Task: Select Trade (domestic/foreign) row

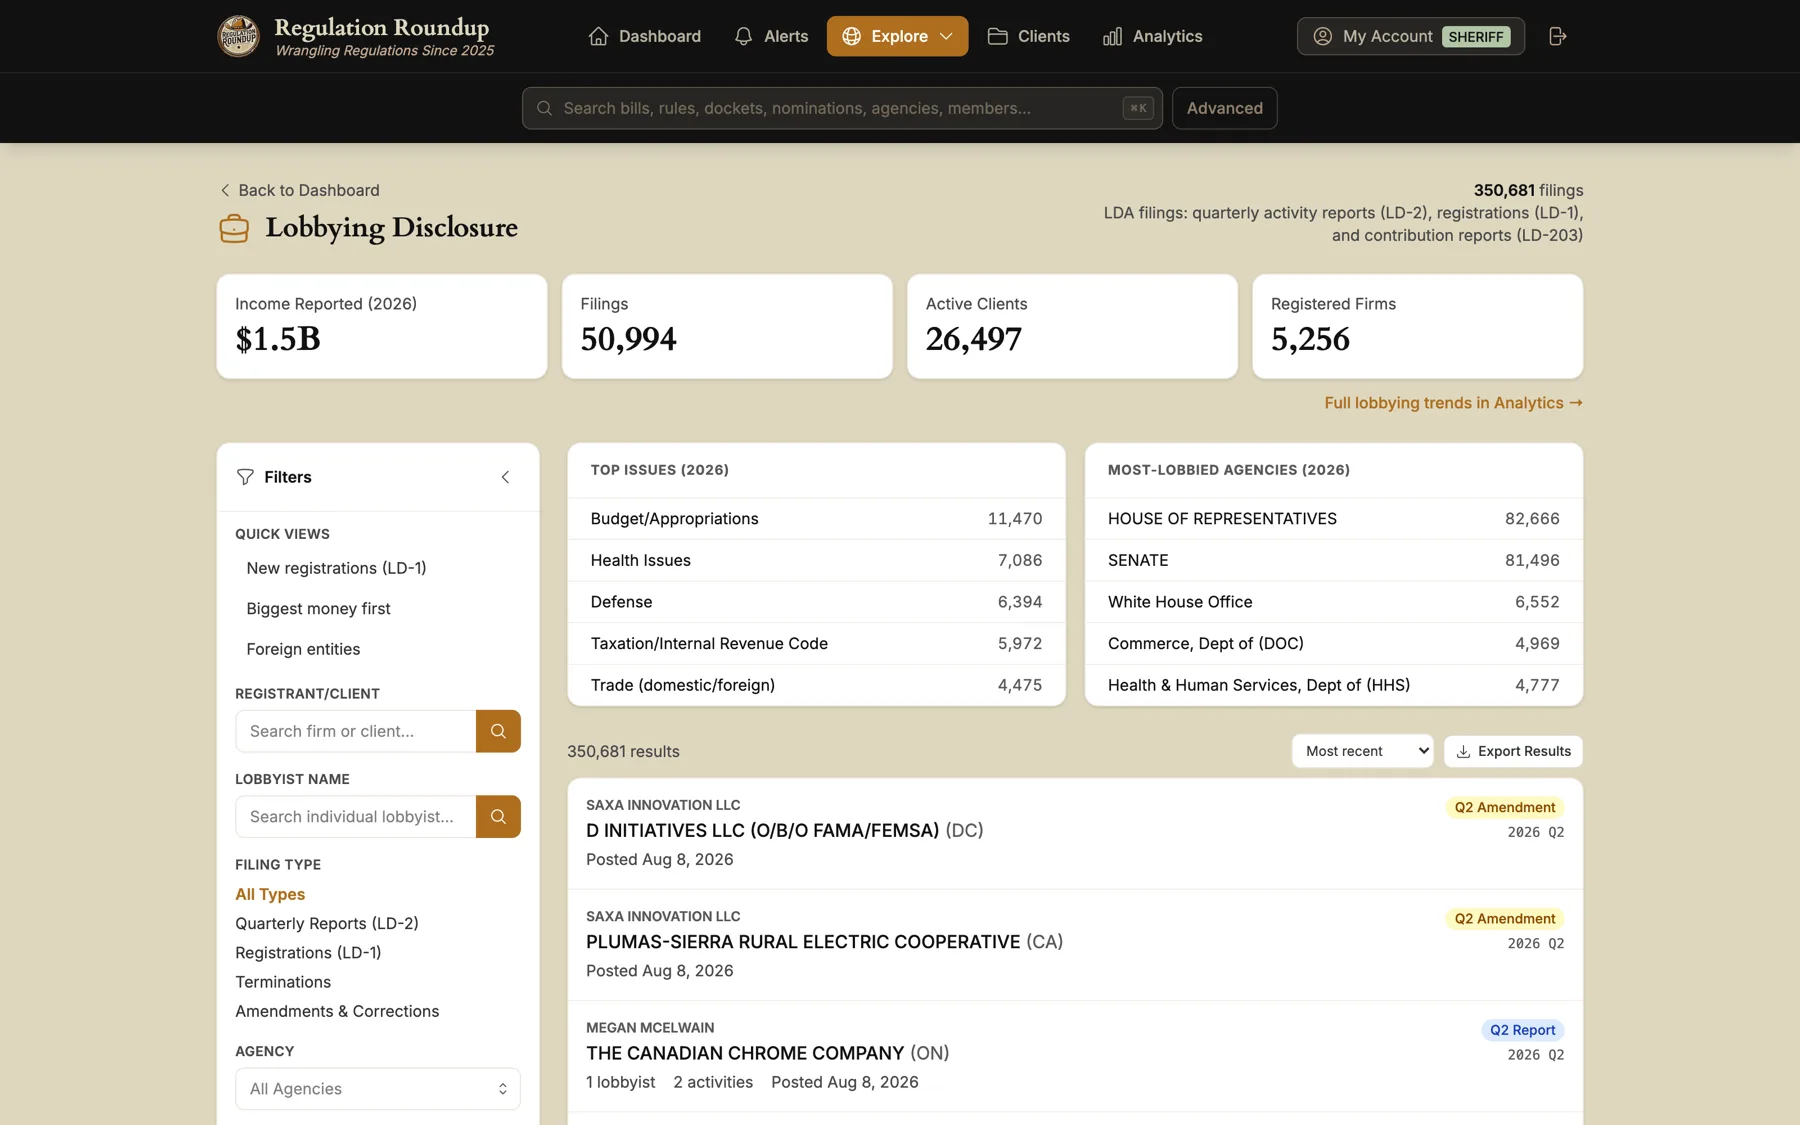Action: 816,685
